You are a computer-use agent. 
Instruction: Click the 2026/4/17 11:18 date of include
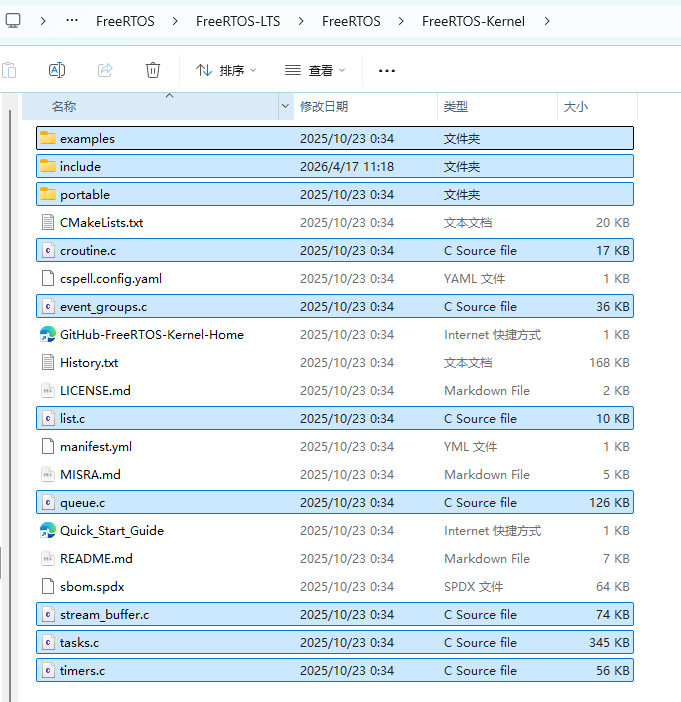[x=347, y=167]
